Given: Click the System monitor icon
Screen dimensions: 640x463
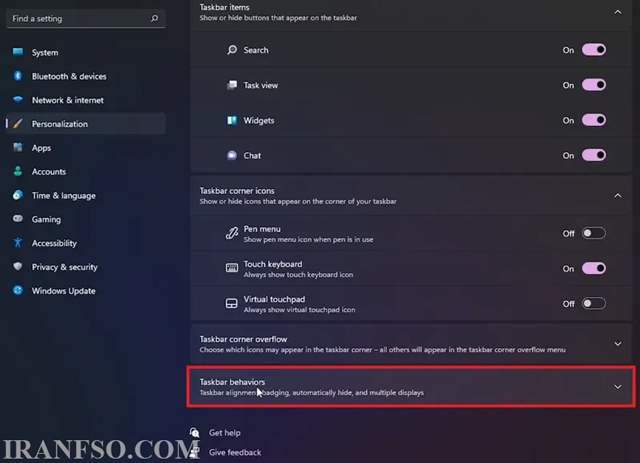Looking at the screenshot, I should (18, 51).
